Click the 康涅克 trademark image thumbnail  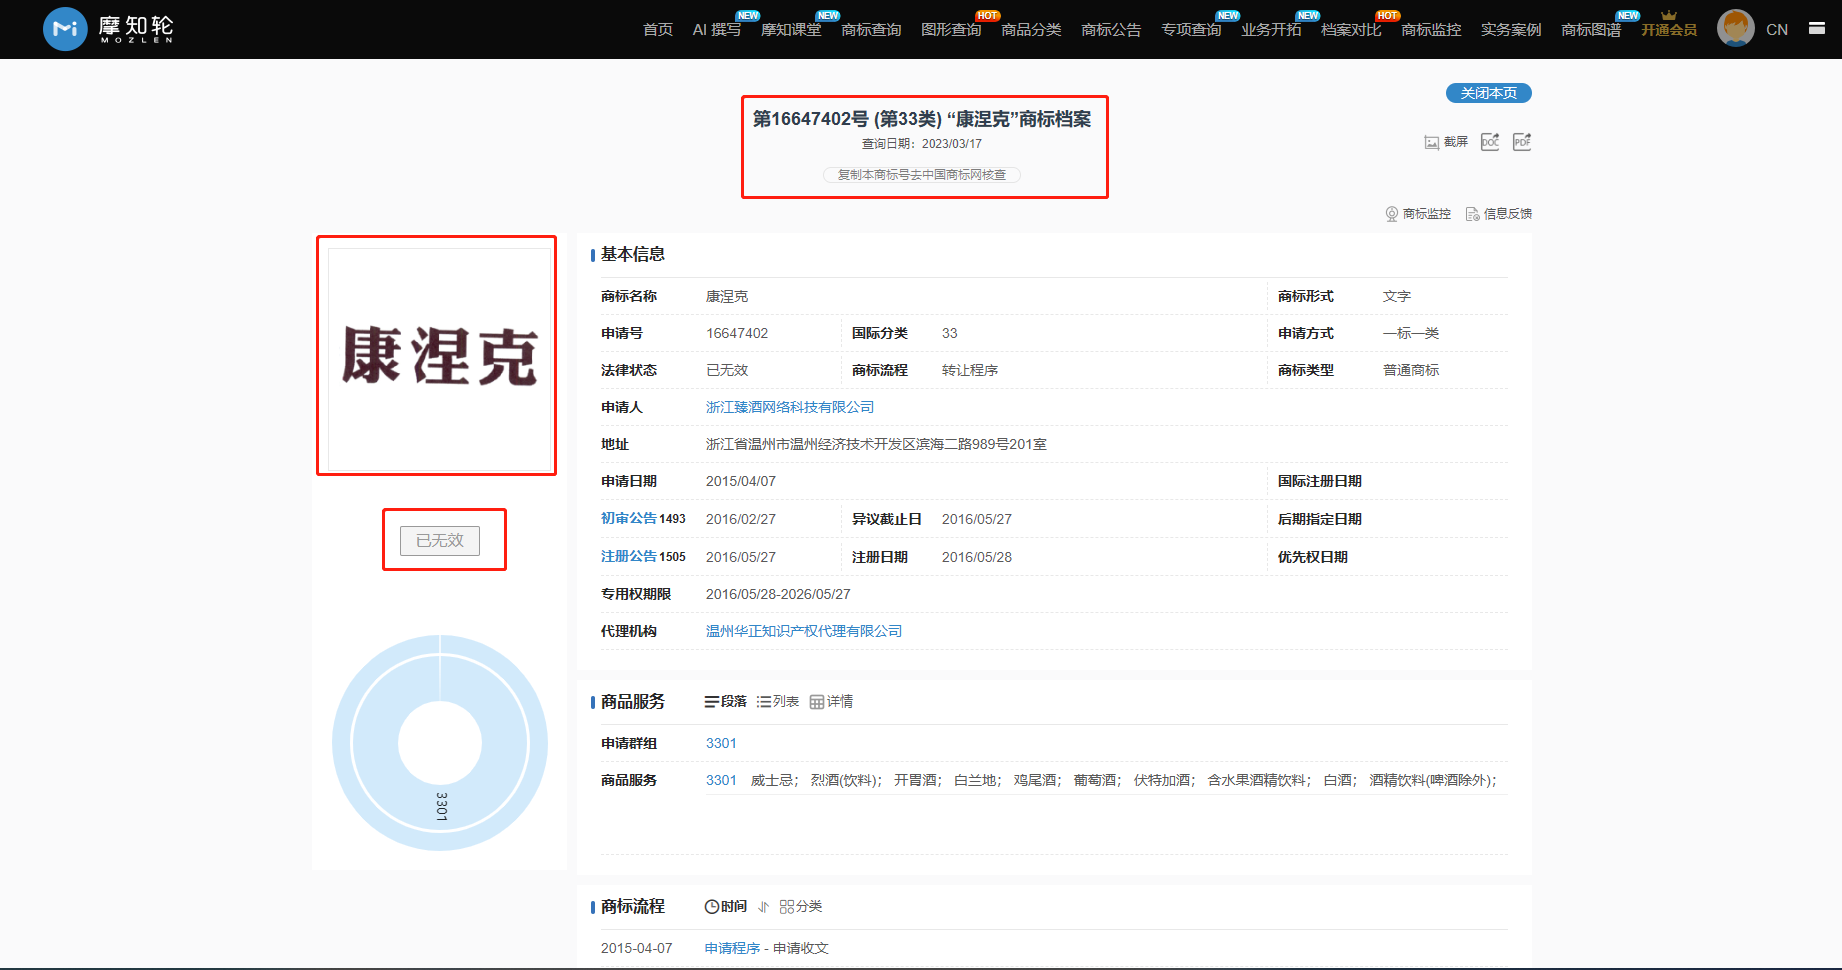coord(439,357)
